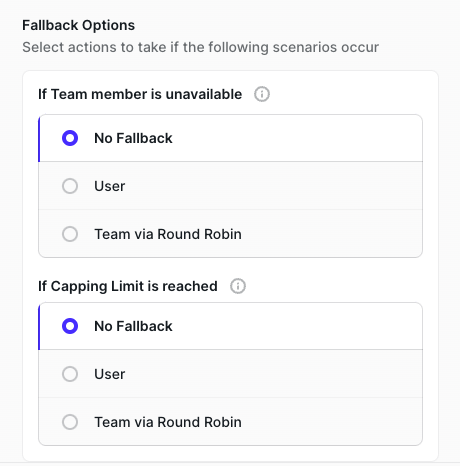Select No Fallback radio for unavailable team member

pos(70,138)
